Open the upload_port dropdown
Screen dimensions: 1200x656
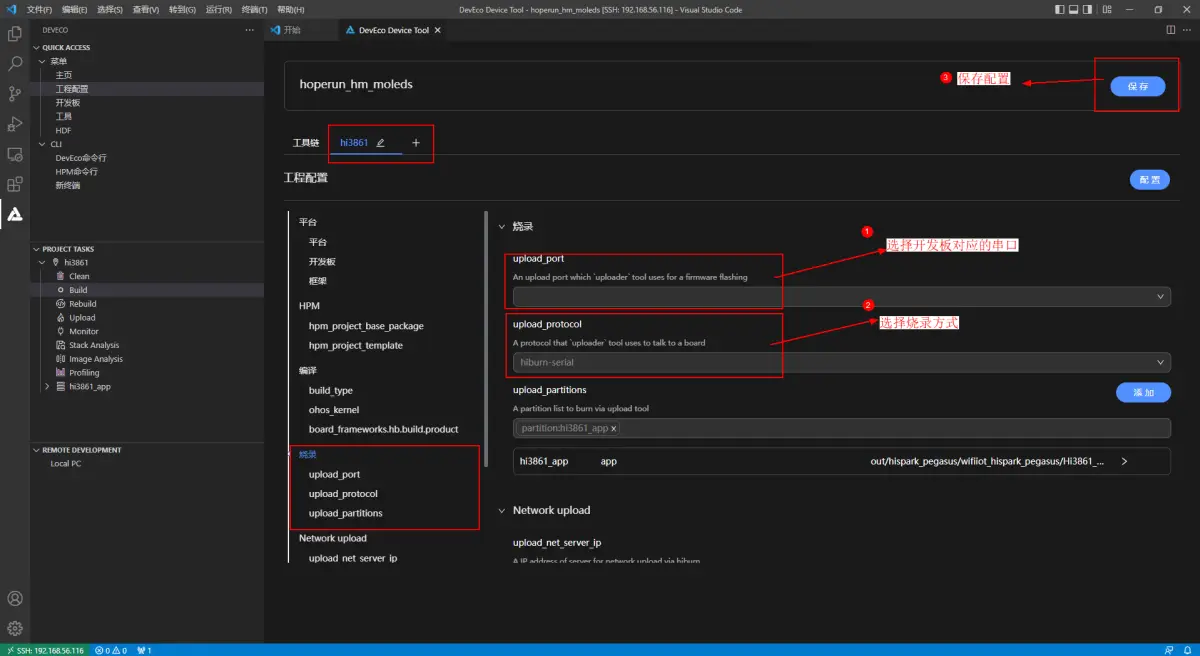[x=841, y=296]
